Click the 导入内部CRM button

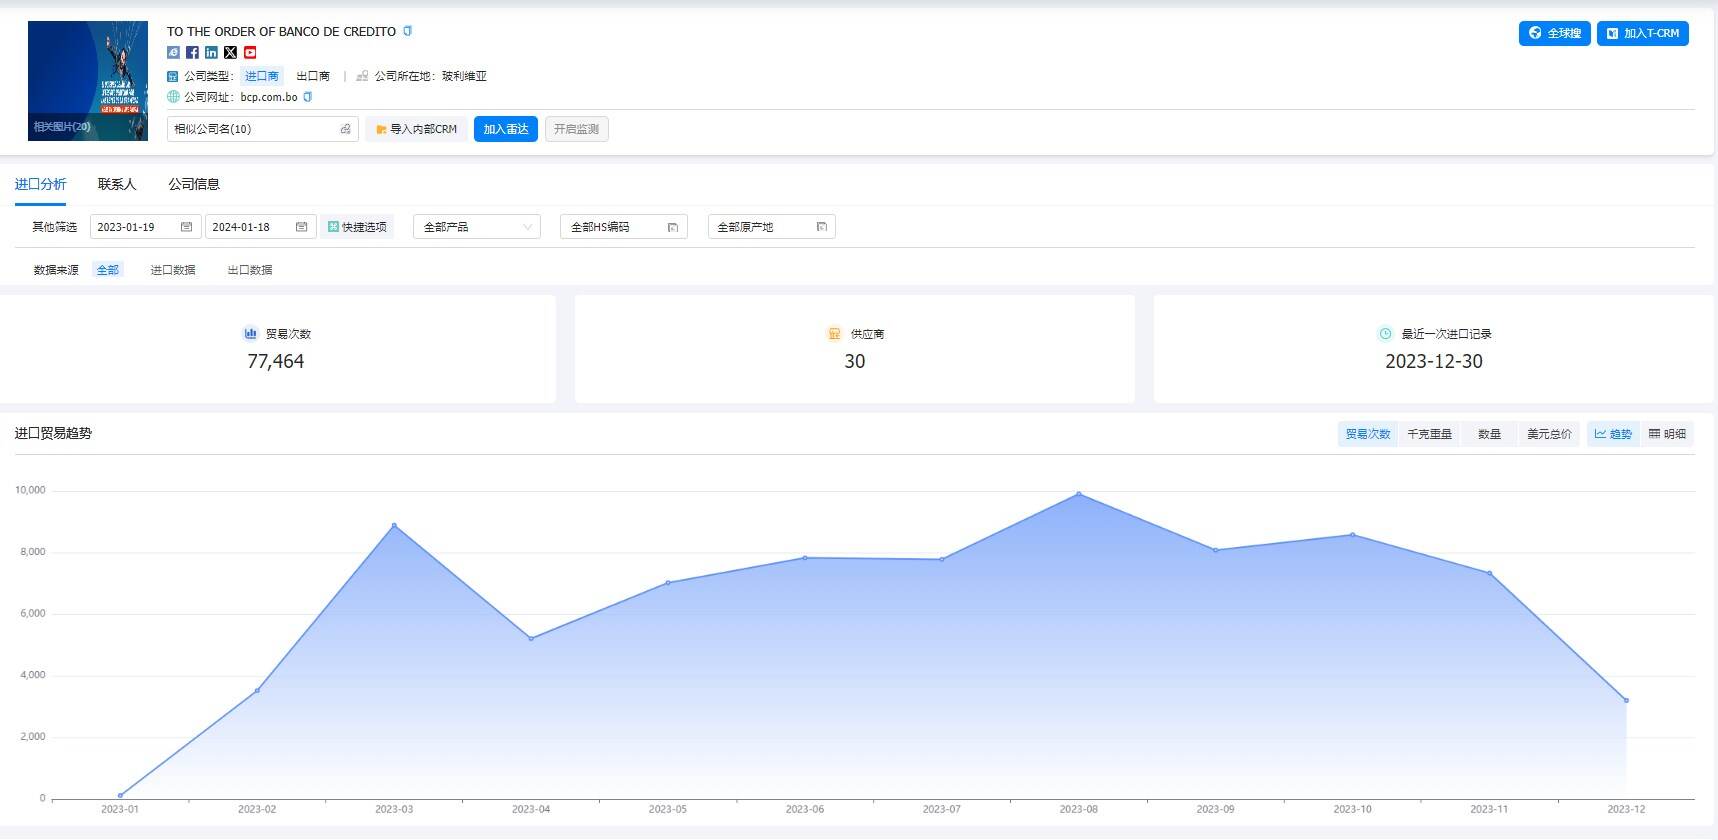[416, 129]
